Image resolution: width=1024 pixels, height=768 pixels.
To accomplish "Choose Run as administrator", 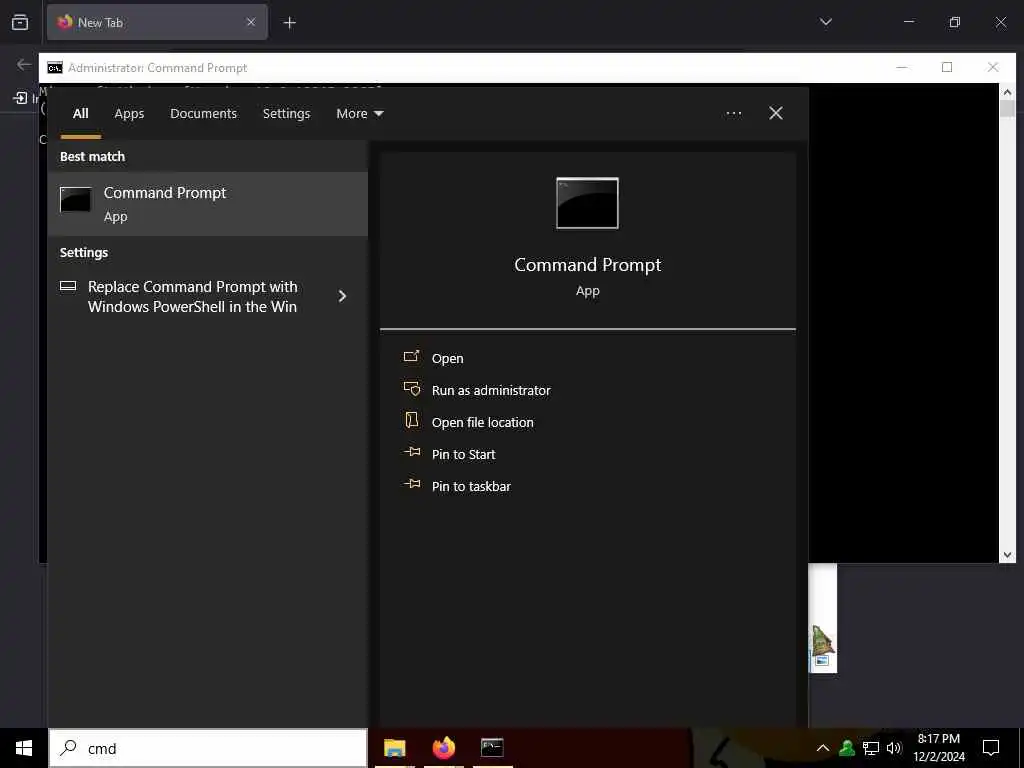I will click(x=490, y=391).
